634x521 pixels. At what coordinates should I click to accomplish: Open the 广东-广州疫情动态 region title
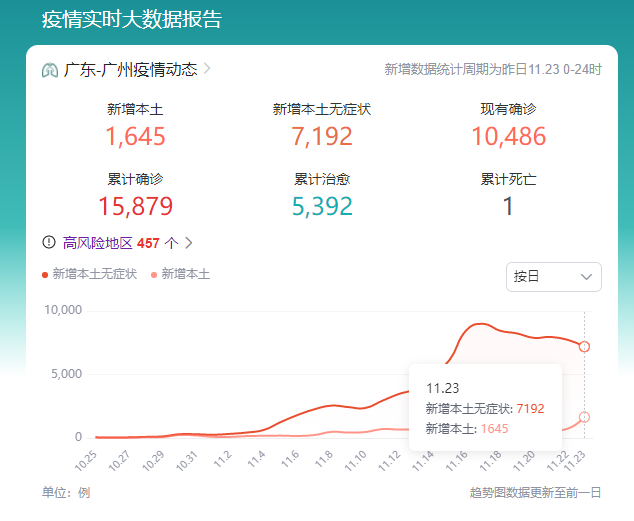[x=130, y=70]
